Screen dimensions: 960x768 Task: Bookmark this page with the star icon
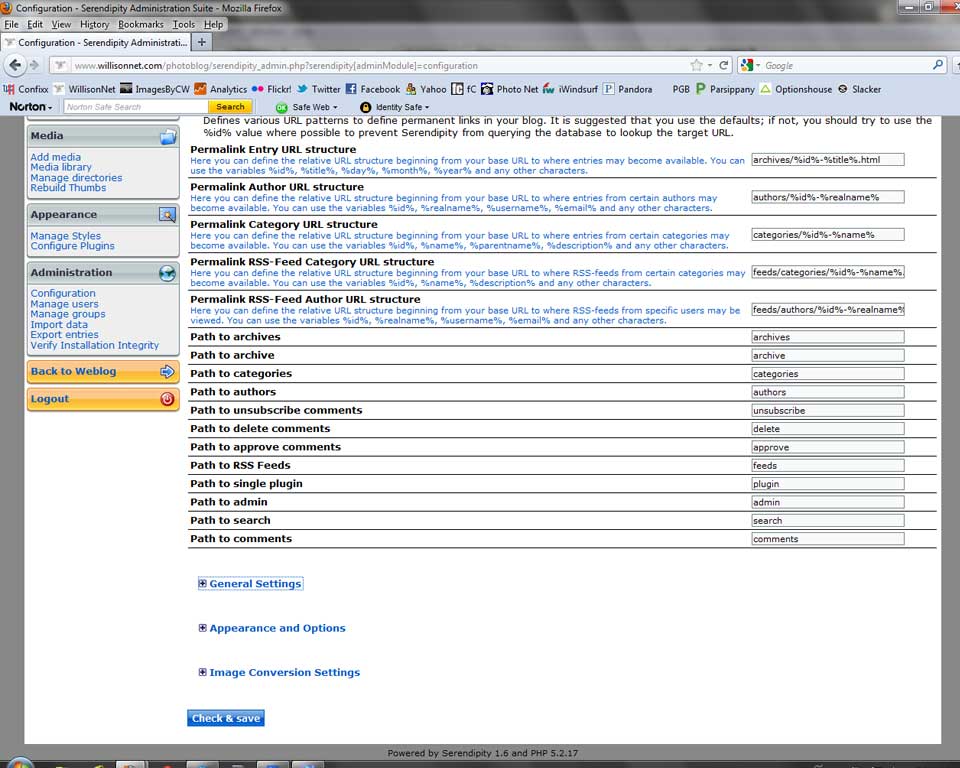[696, 65]
